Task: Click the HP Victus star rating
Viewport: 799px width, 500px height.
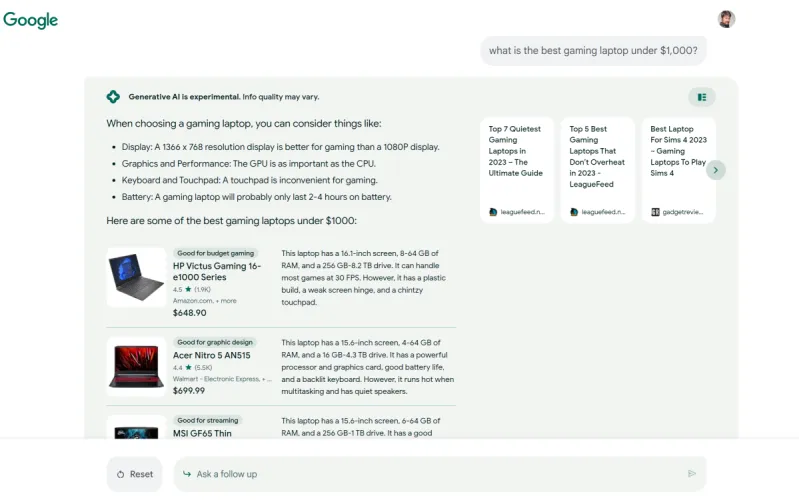Action: (187, 289)
